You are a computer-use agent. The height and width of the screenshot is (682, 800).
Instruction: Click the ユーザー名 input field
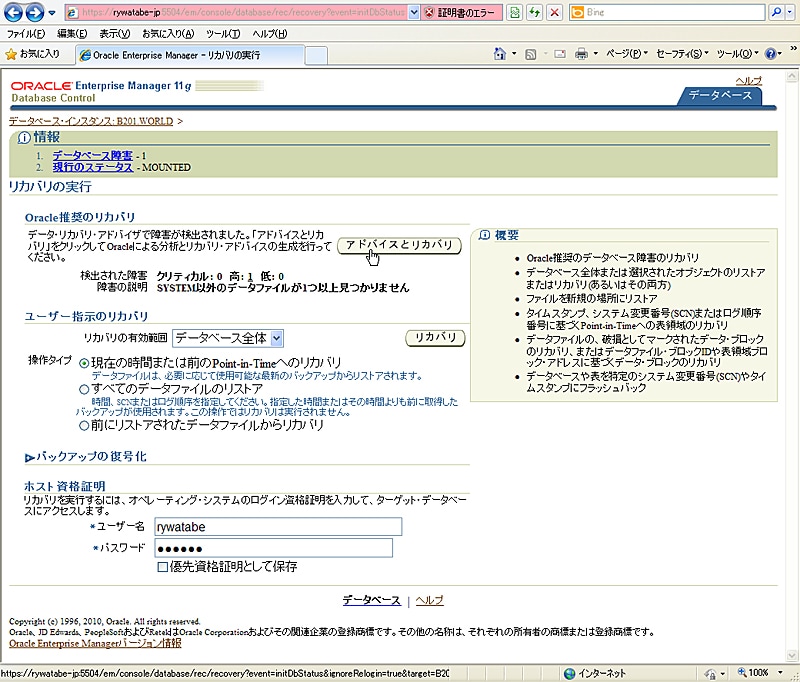click(278, 526)
